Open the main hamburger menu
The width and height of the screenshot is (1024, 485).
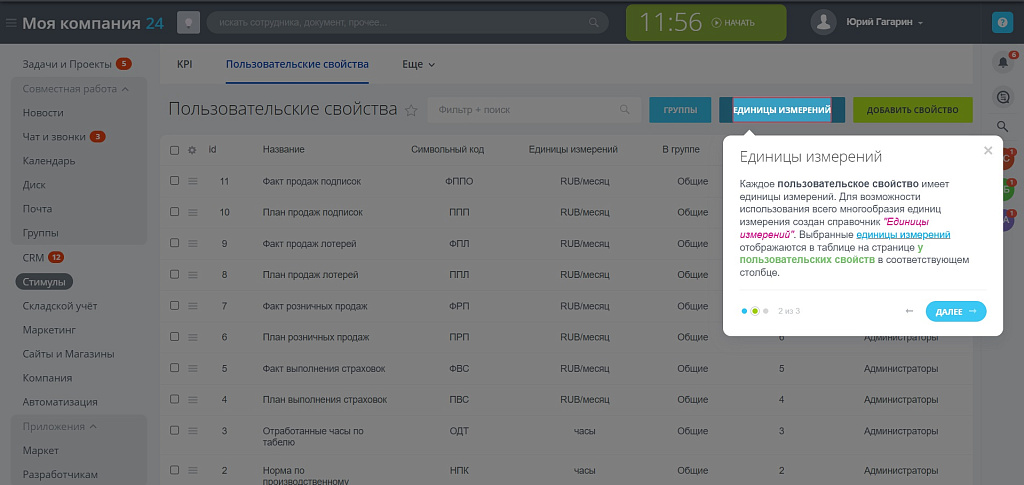[x=11, y=22]
